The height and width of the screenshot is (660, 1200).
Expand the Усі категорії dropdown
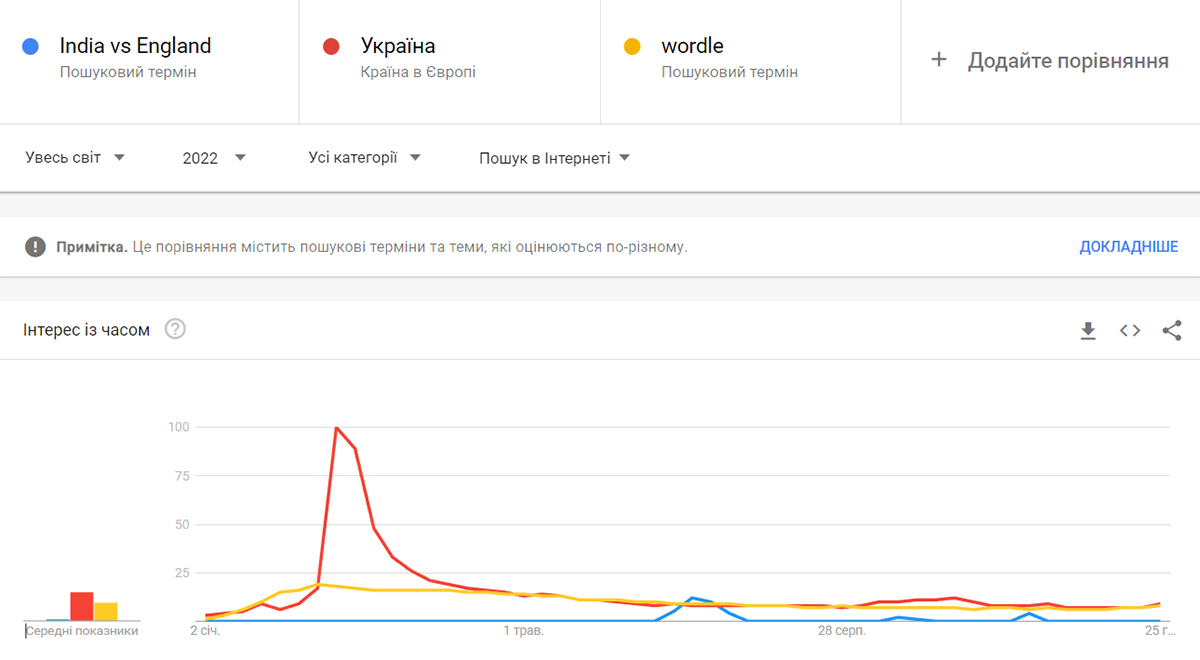365,157
